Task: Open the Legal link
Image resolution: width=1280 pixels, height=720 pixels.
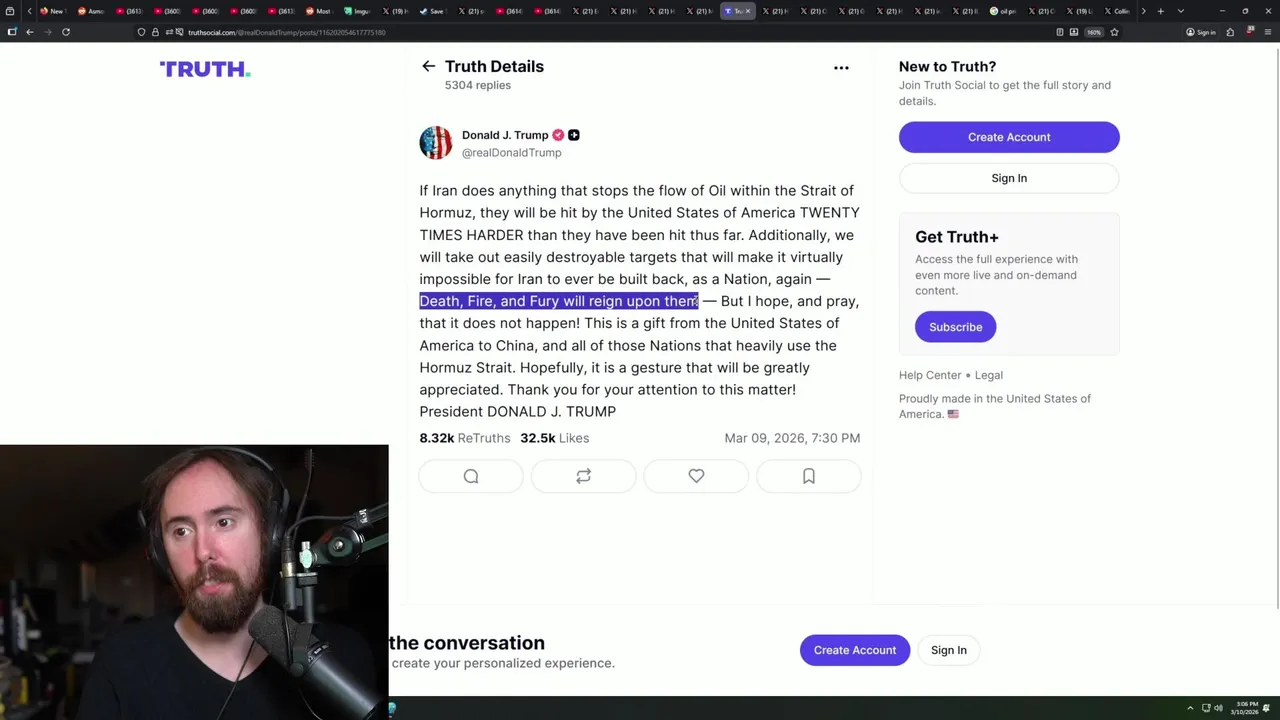Action: [989, 375]
